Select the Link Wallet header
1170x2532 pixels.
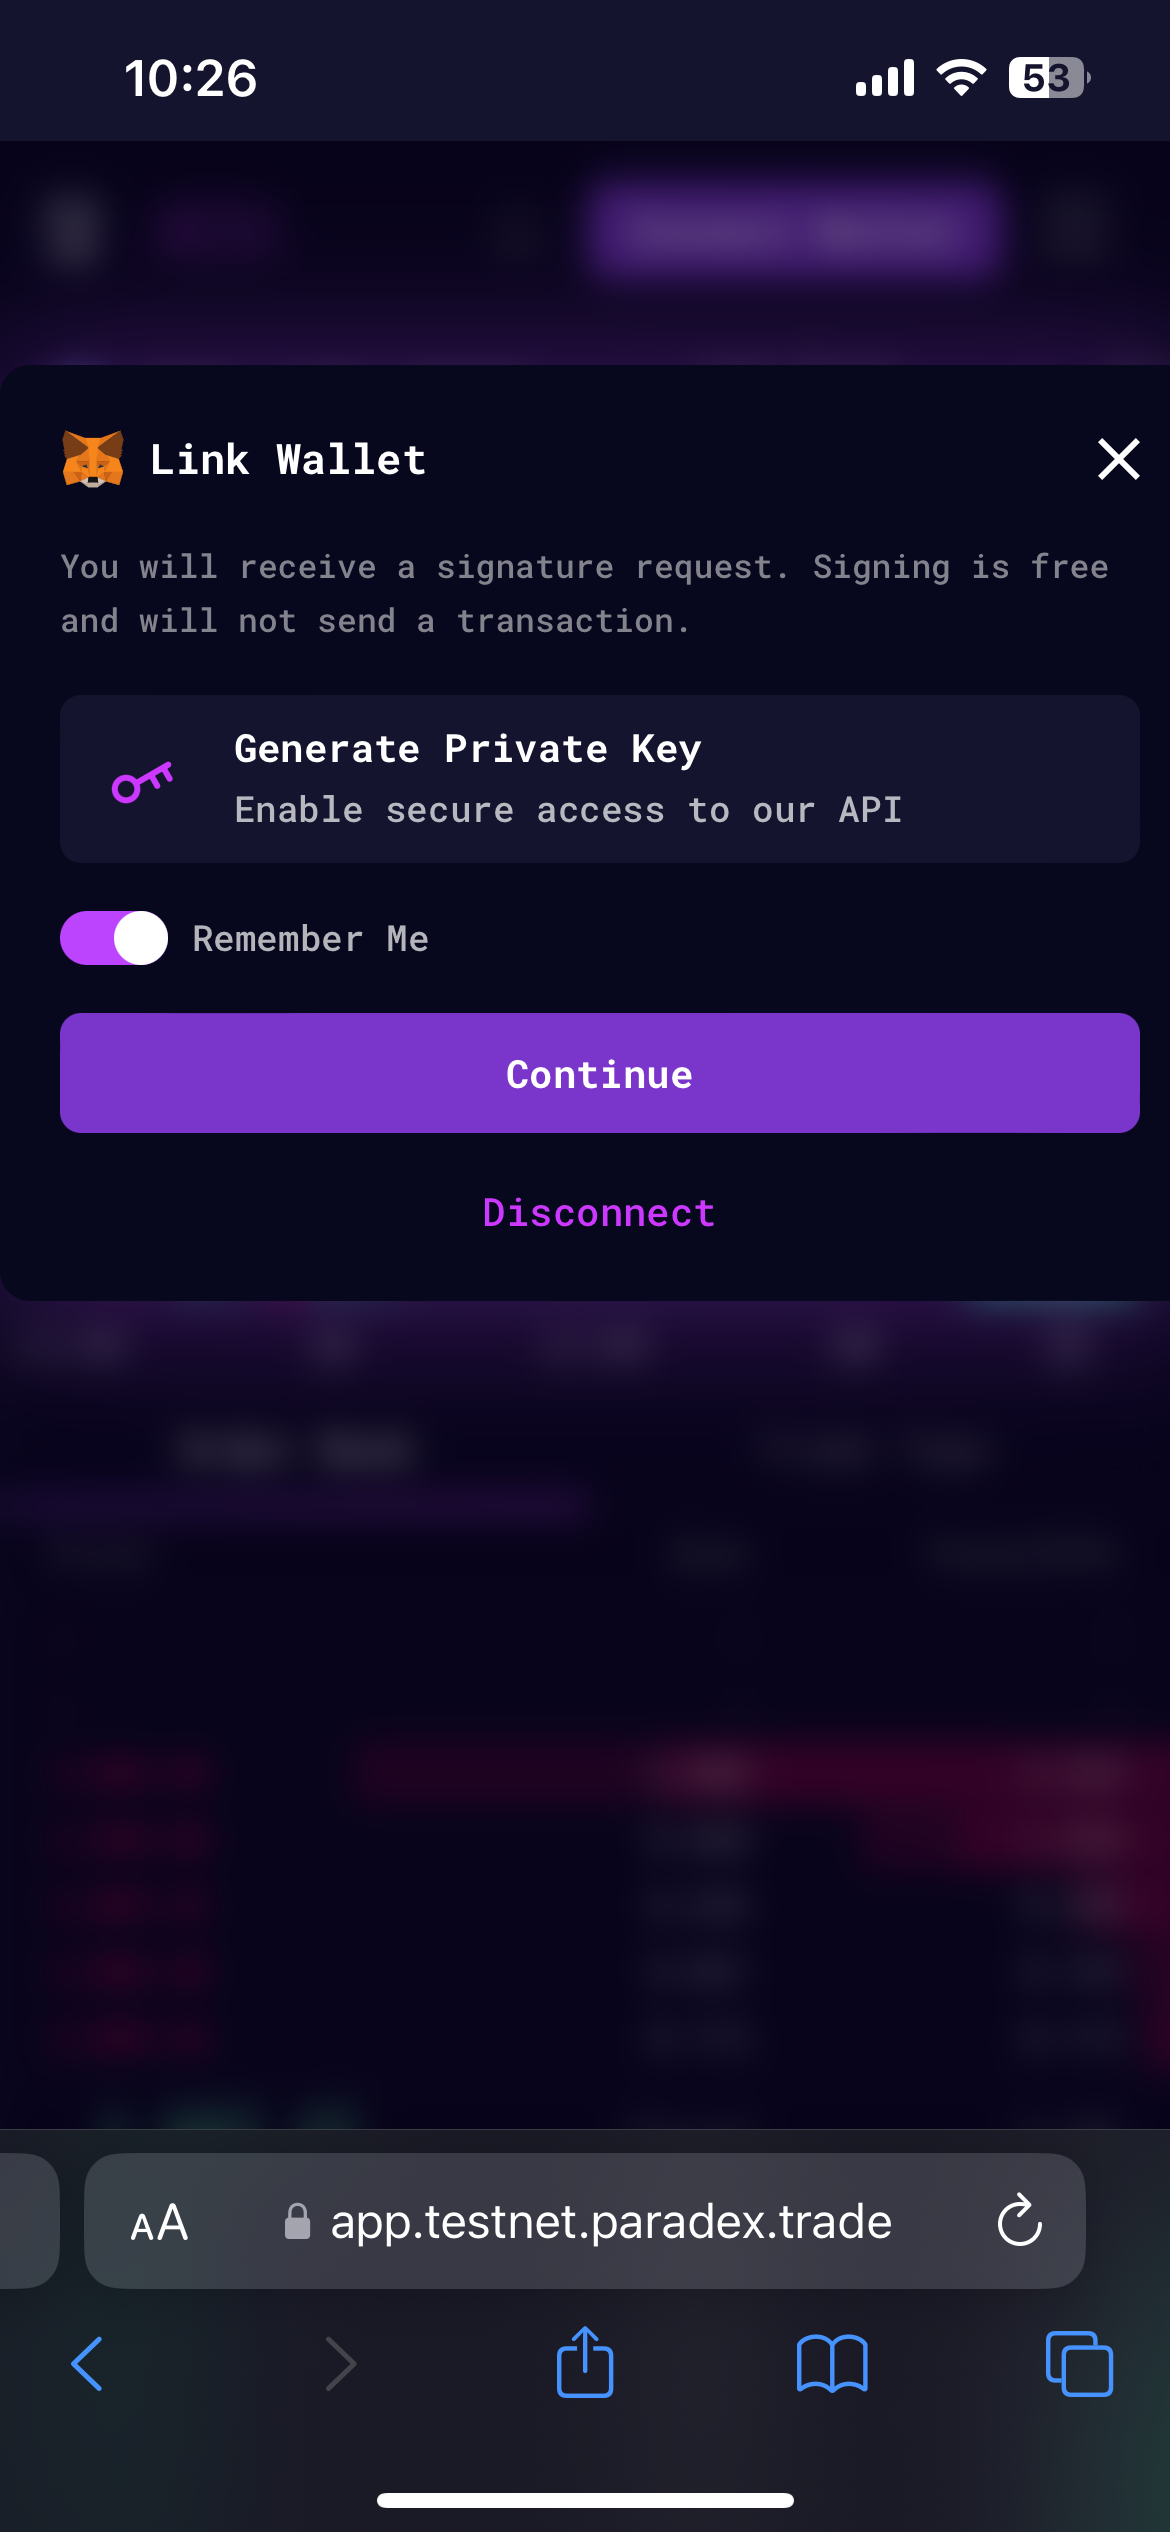288,459
